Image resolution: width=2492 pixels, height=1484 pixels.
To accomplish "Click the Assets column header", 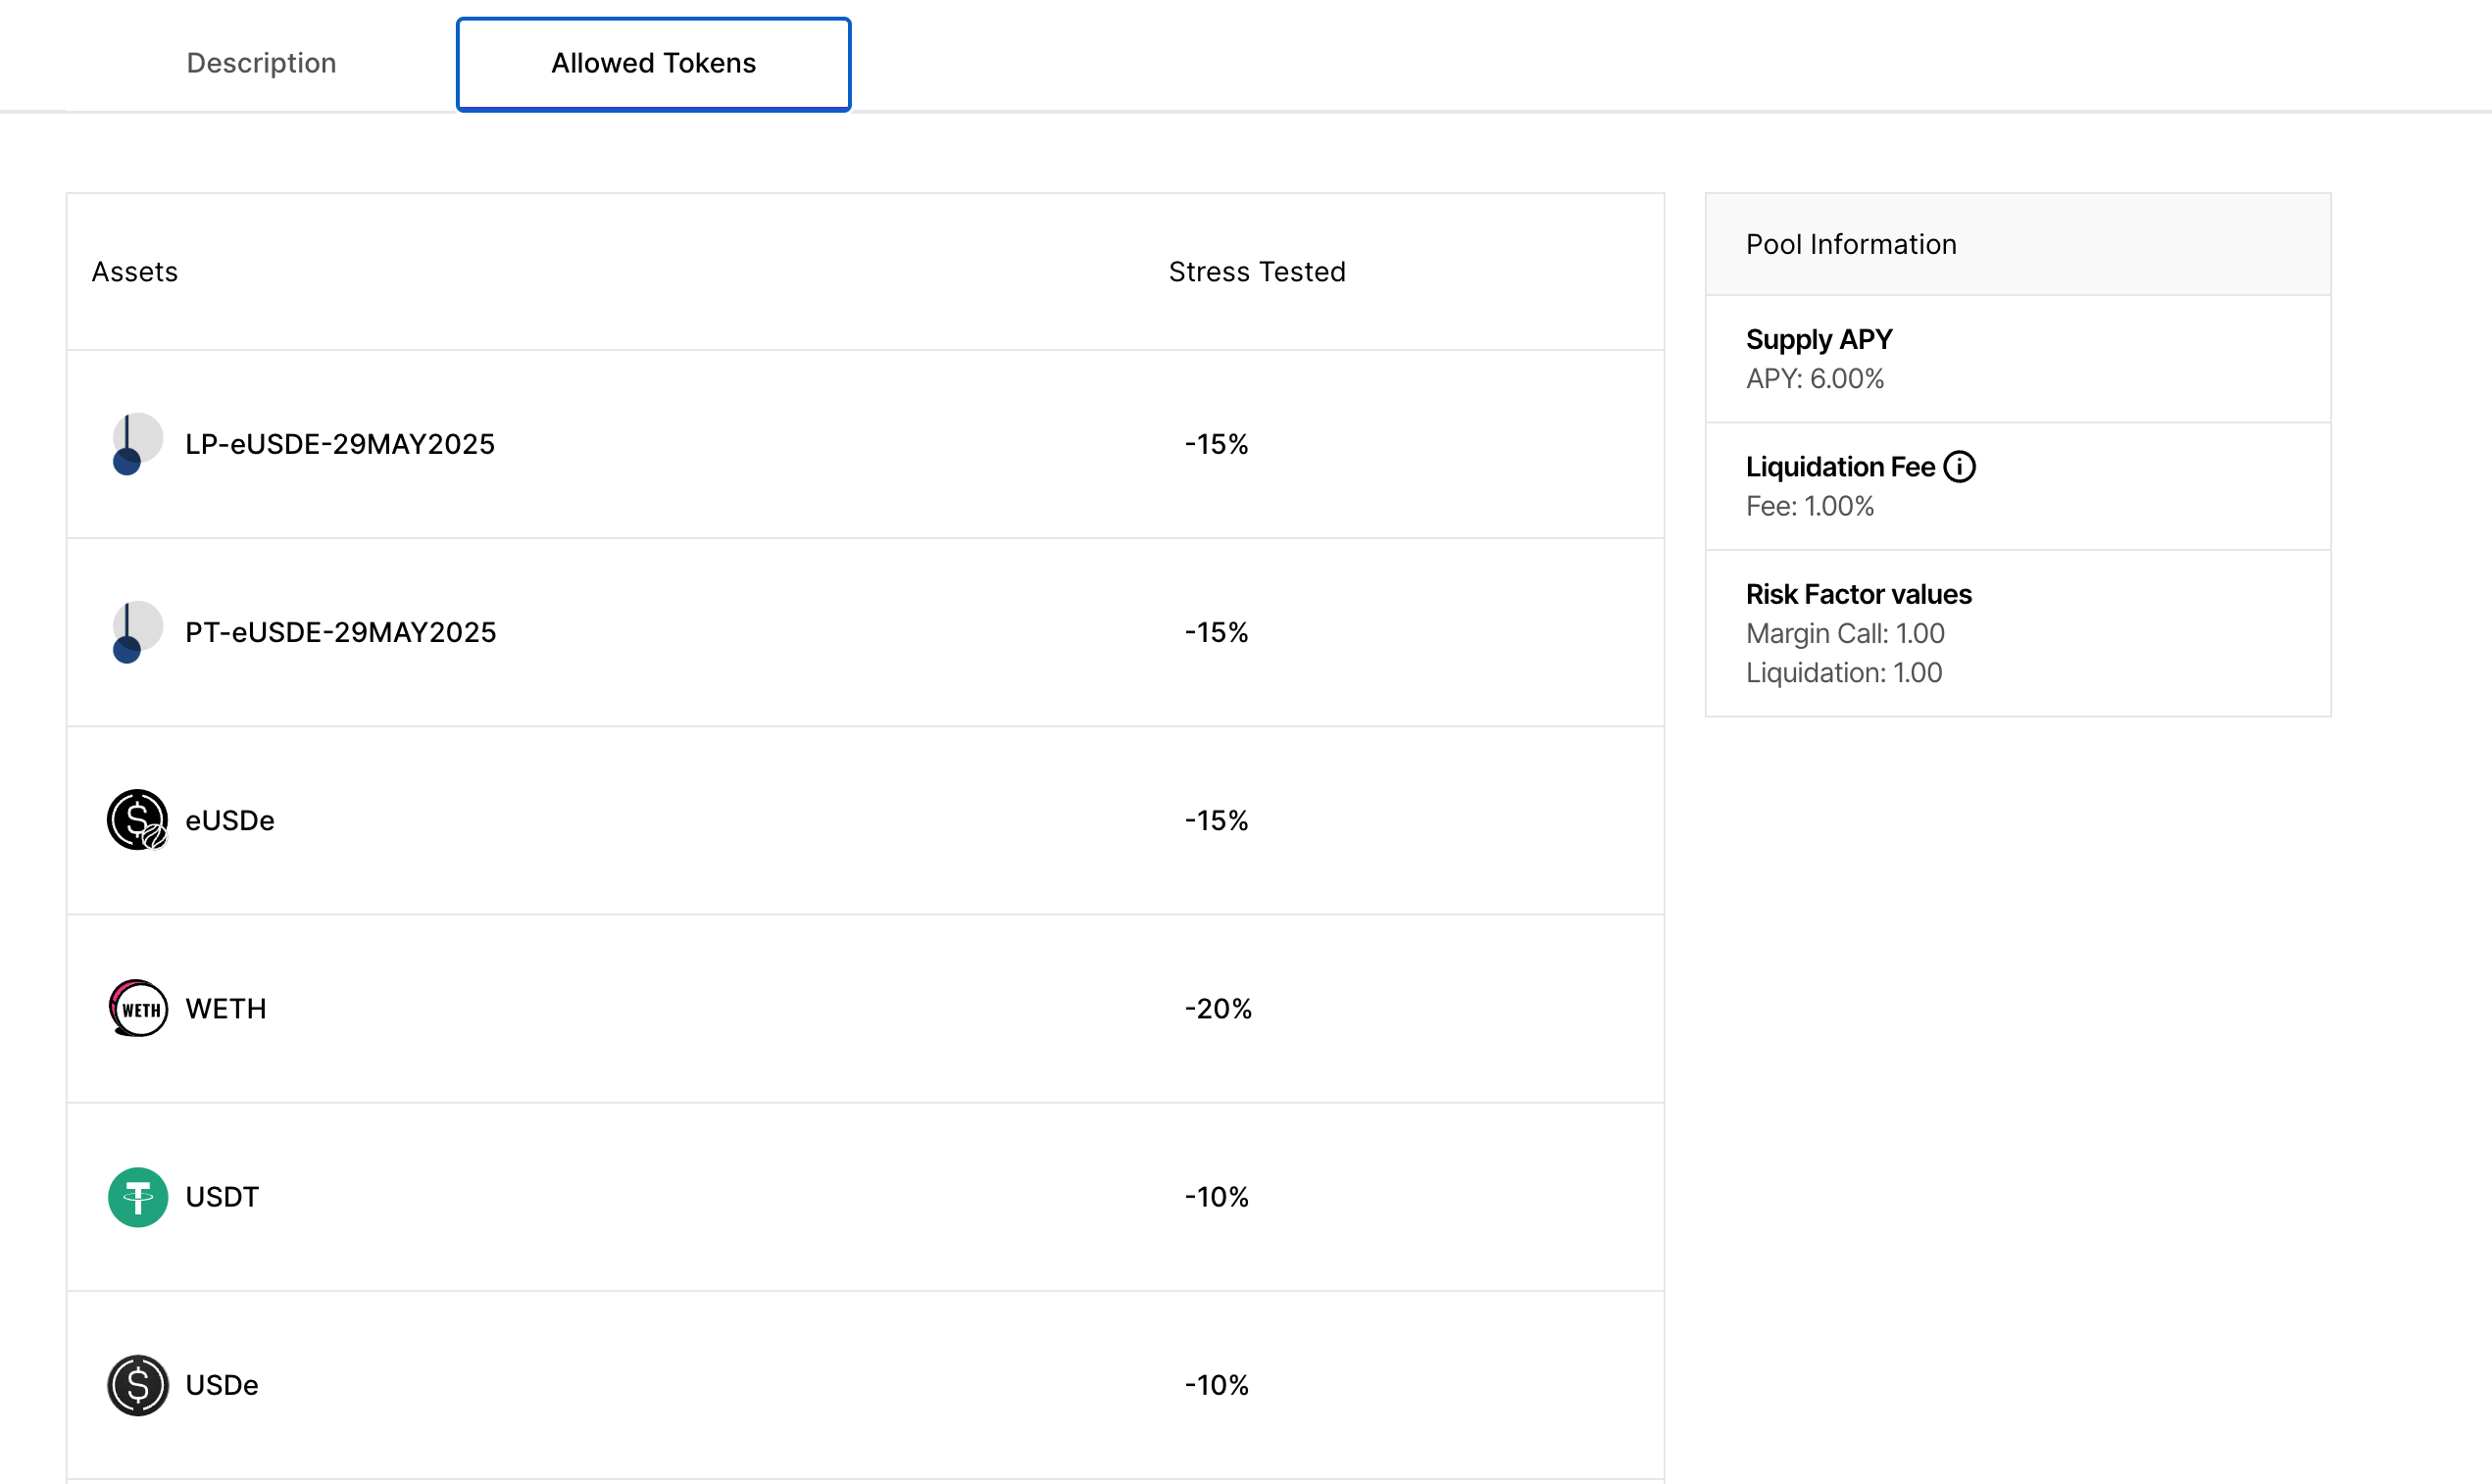I will pos(135,272).
